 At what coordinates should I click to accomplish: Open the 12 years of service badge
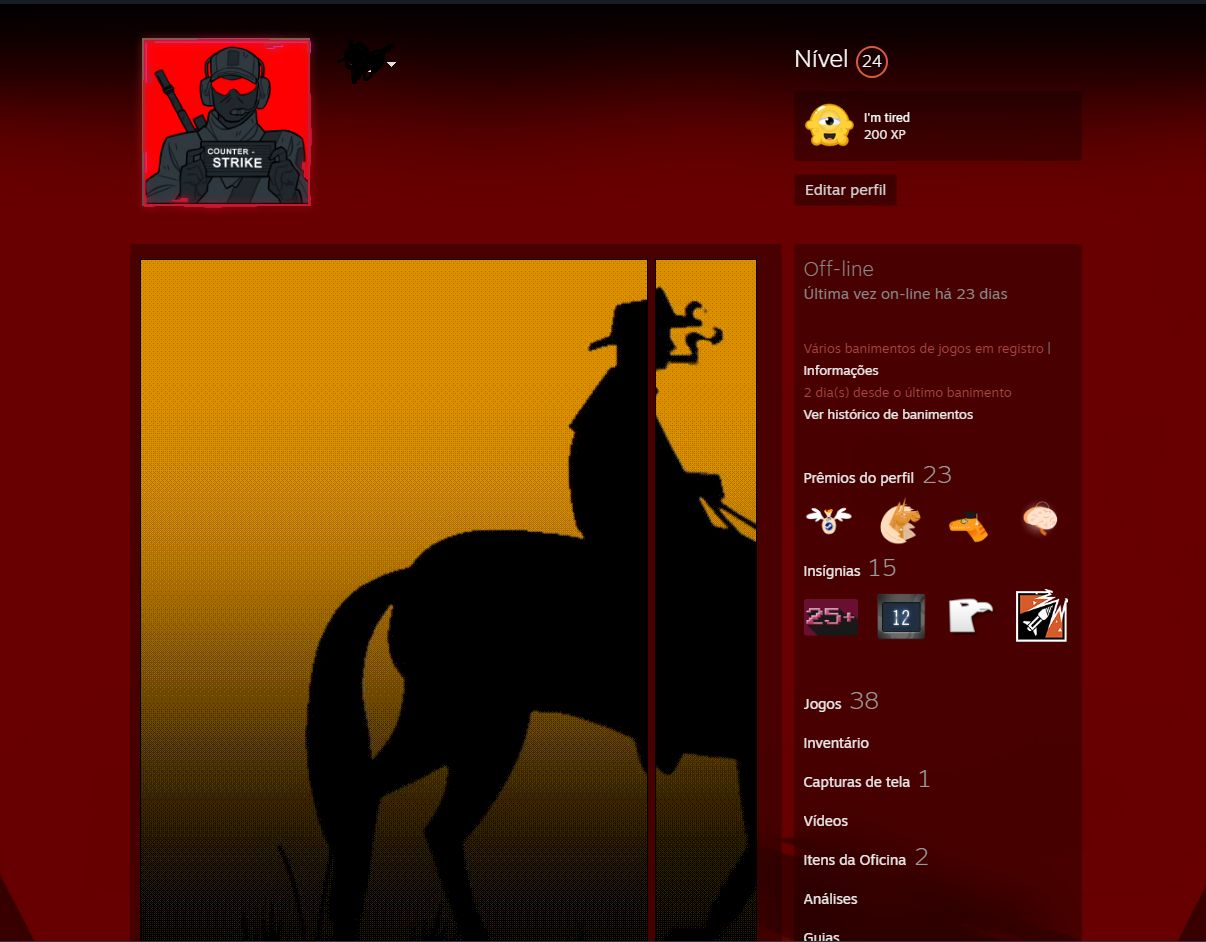[901, 617]
